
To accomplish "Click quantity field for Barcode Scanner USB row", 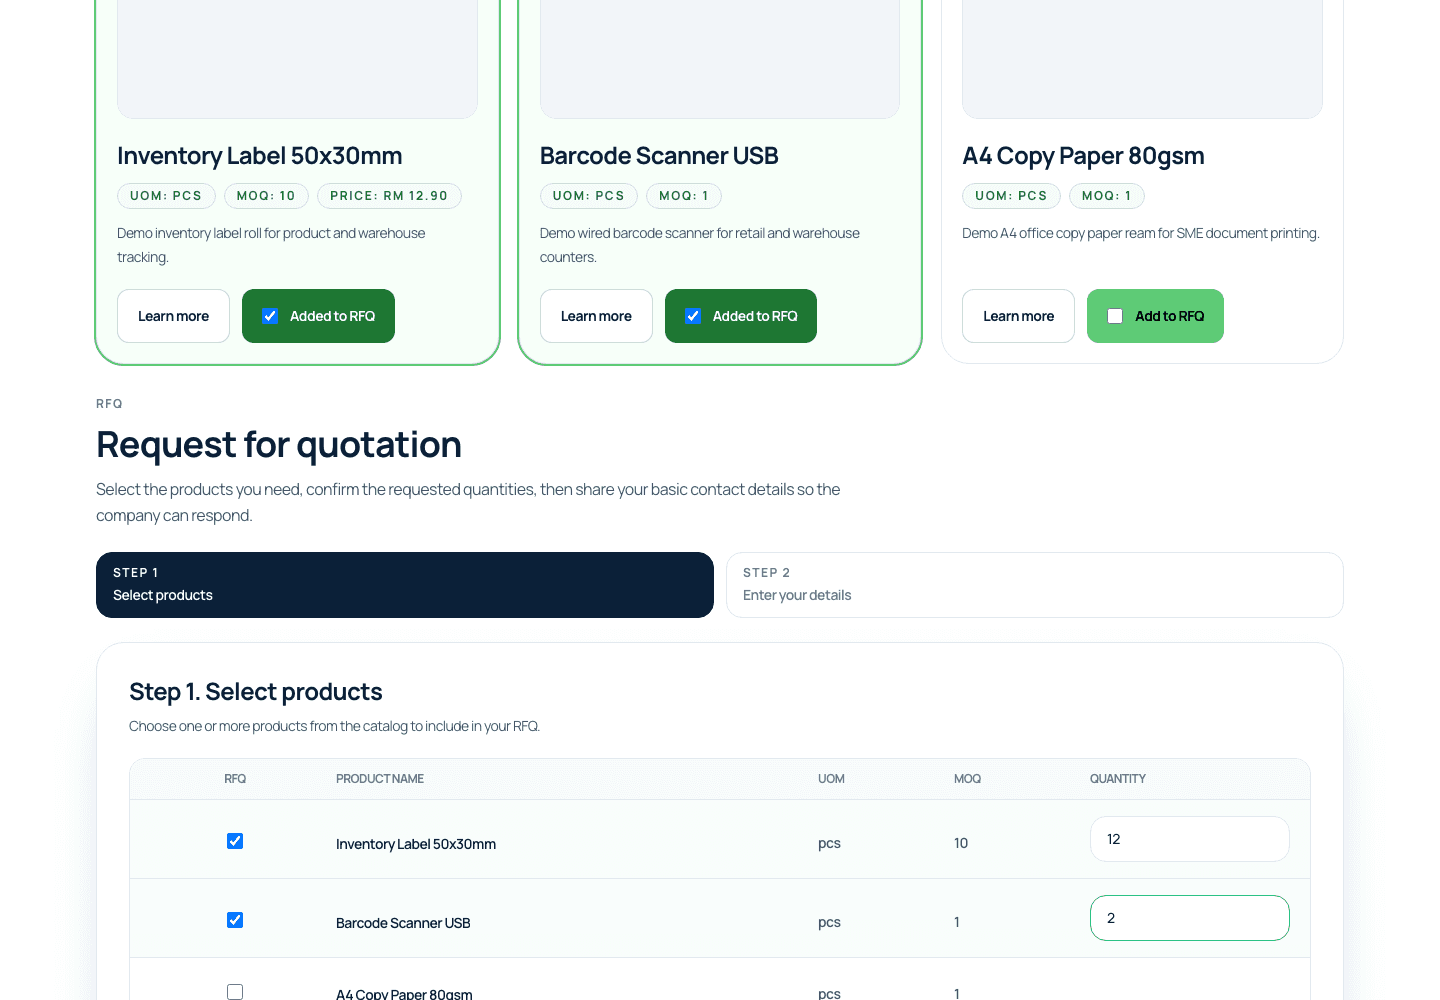I will (1190, 918).
